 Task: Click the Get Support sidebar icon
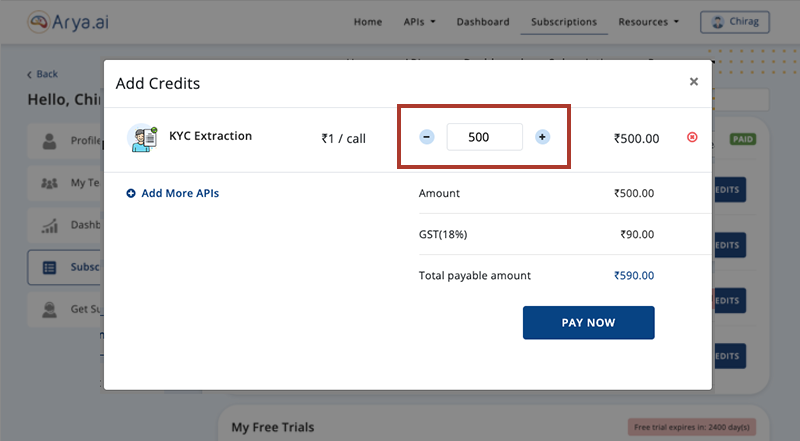tap(49, 309)
